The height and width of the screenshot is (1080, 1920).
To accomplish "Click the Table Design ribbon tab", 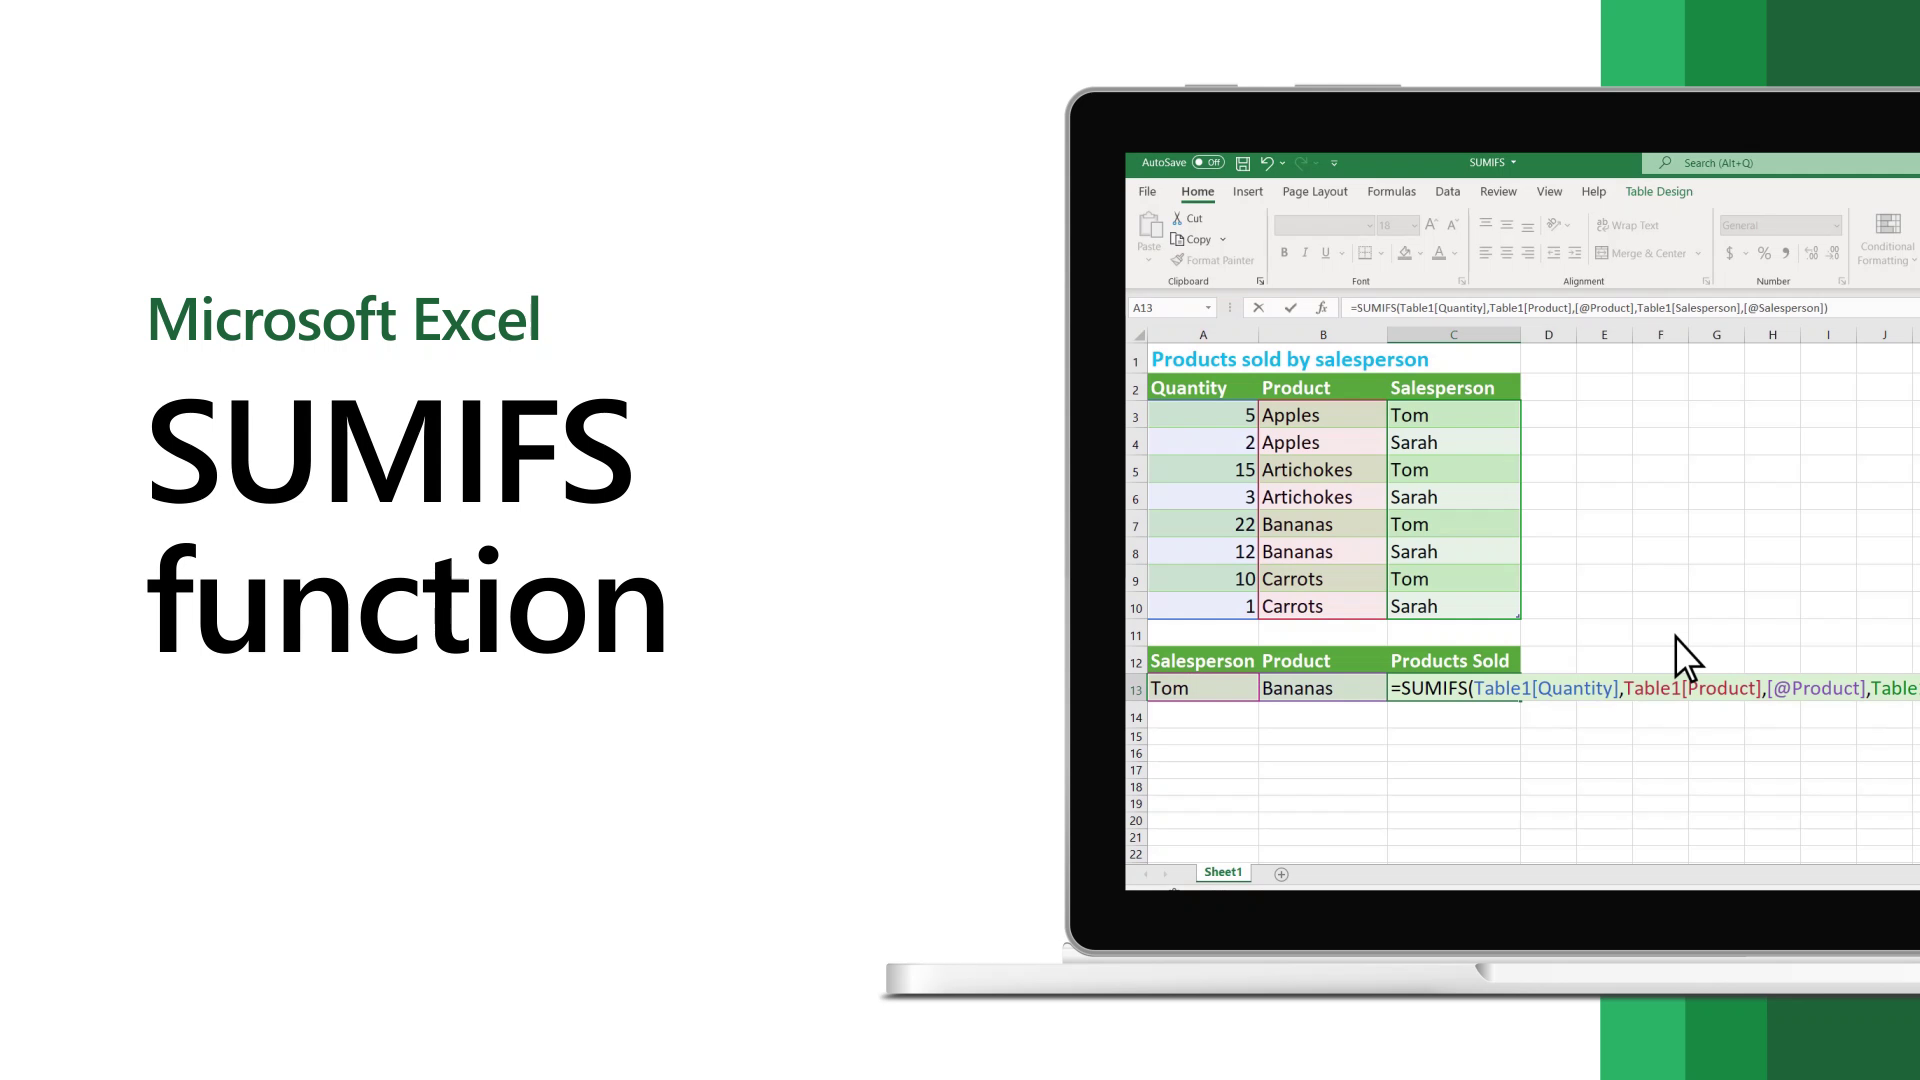I will tap(1658, 191).
